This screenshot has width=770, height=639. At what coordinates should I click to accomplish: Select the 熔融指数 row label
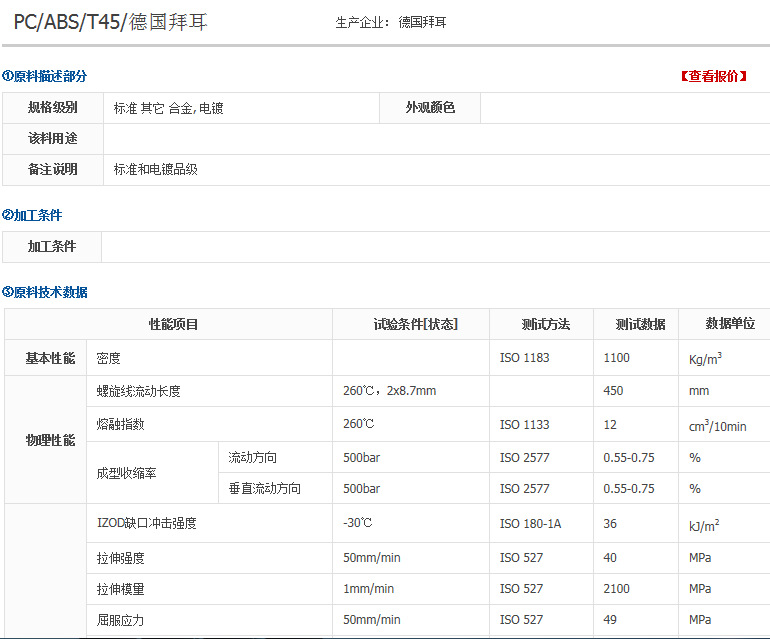coord(120,424)
